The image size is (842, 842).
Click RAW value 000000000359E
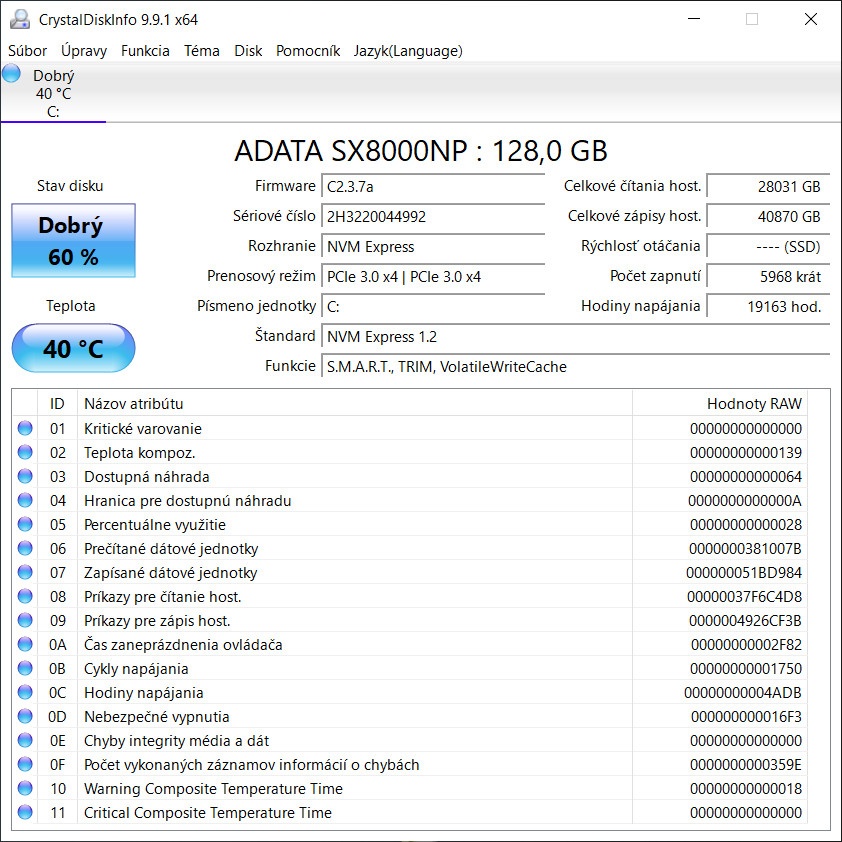point(745,765)
